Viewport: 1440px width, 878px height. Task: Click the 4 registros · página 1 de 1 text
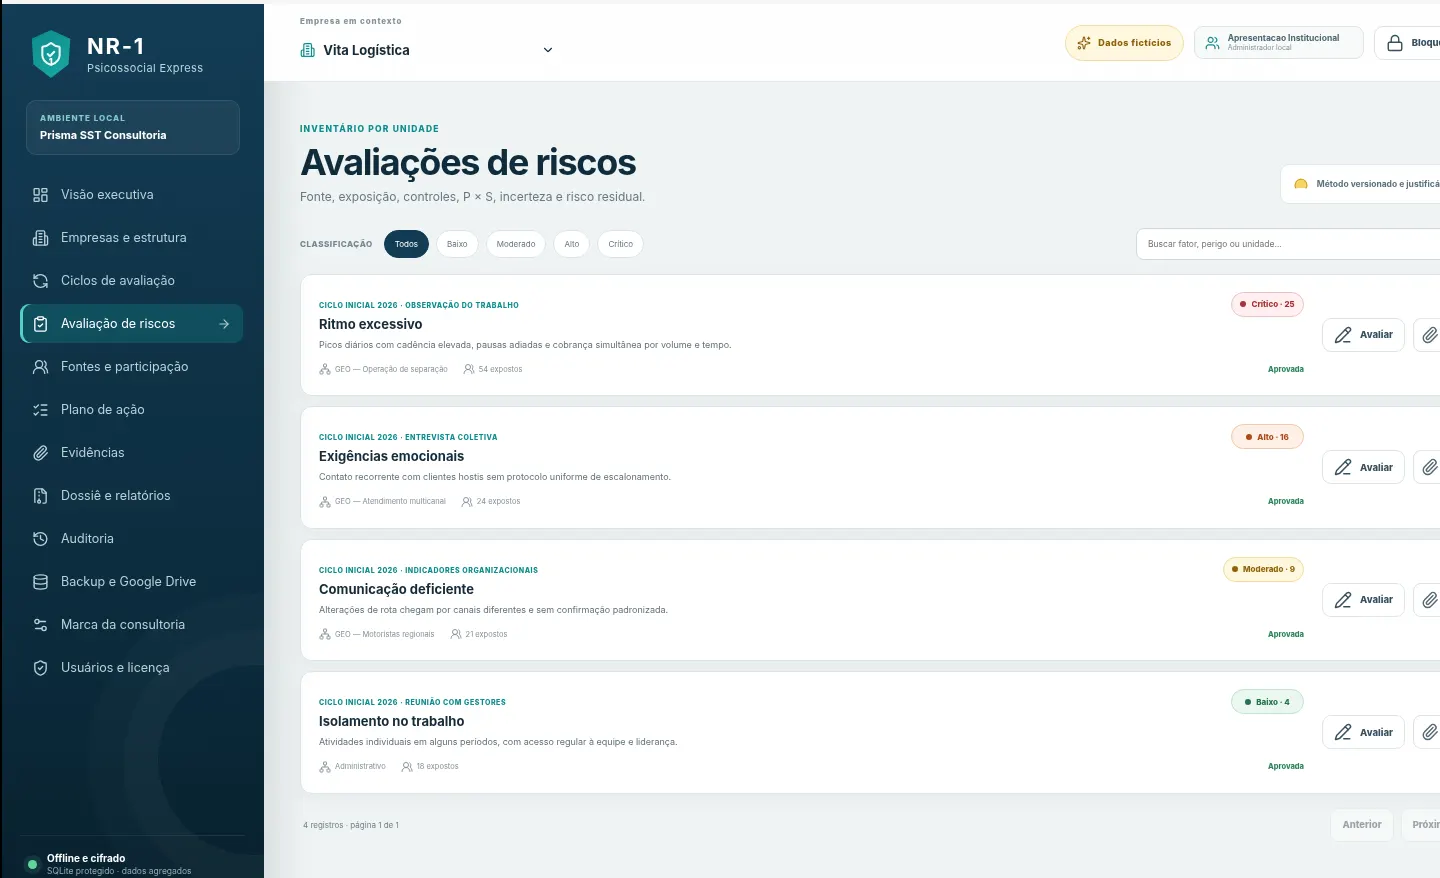coord(351,825)
